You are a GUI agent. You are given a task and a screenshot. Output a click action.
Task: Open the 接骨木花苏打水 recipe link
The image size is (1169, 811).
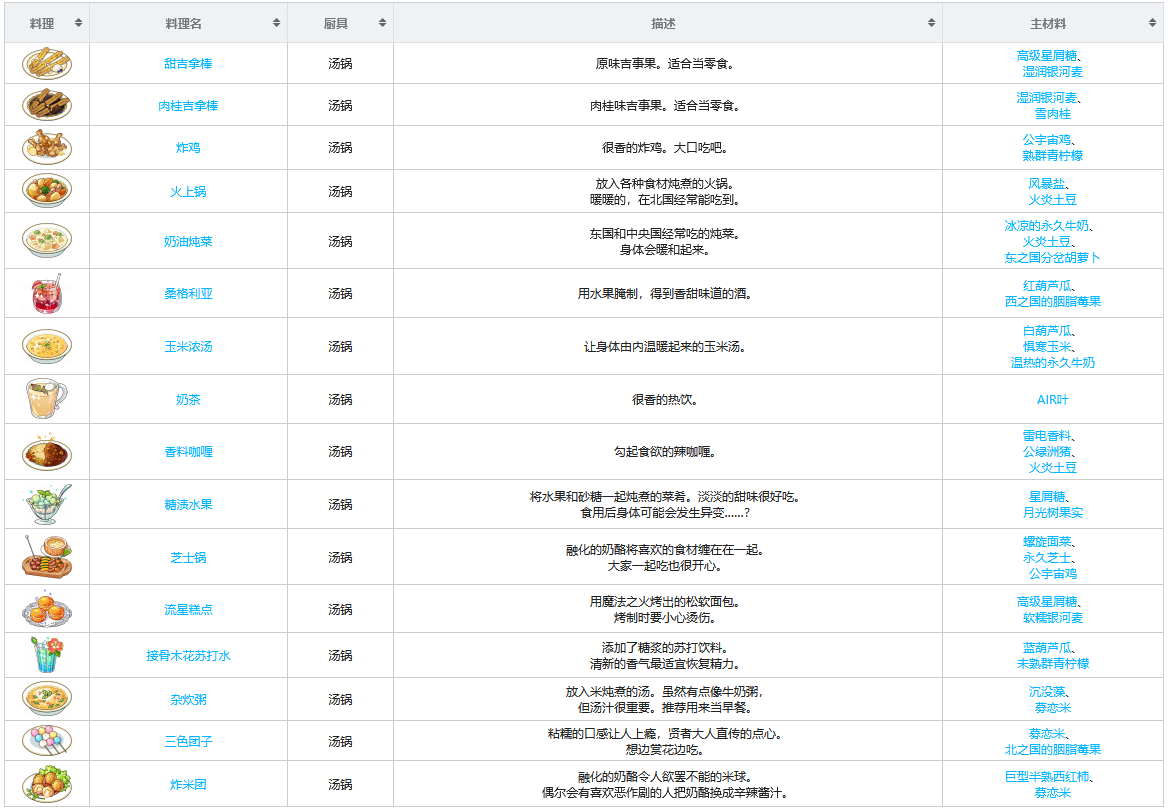(188, 655)
